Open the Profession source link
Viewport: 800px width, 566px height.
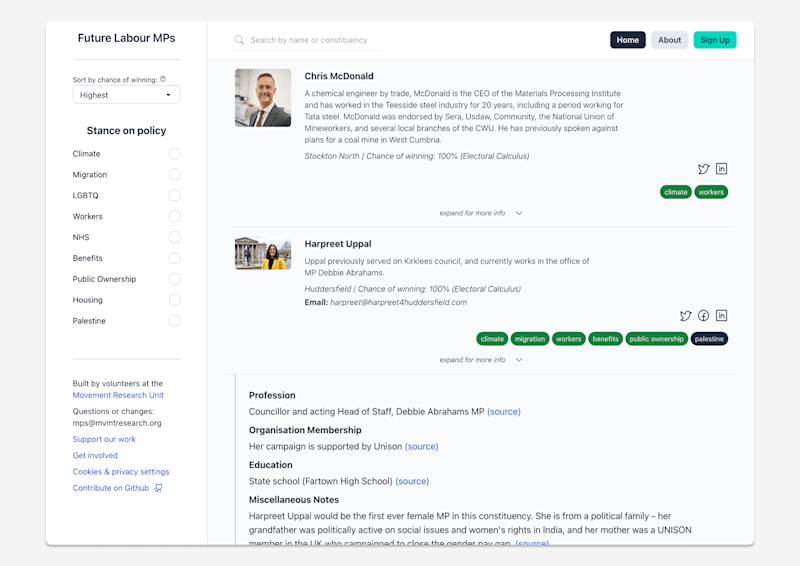[x=504, y=411]
